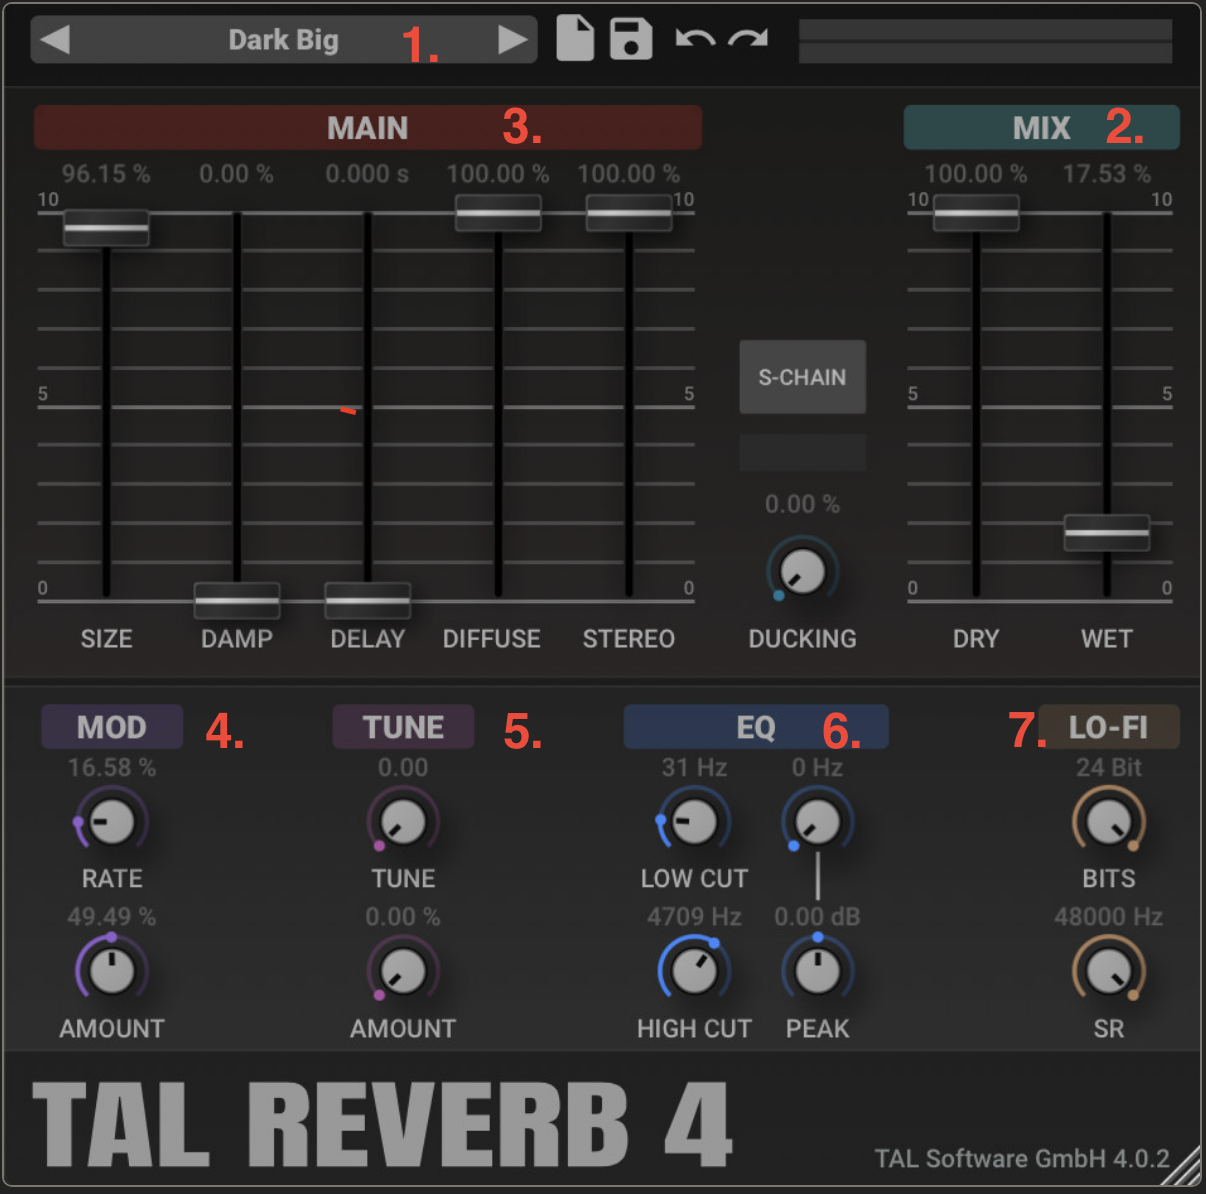1206x1194 pixels.
Task: Click the LOW CUT knob
Action: pyautogui.click(x=694, y=822)
